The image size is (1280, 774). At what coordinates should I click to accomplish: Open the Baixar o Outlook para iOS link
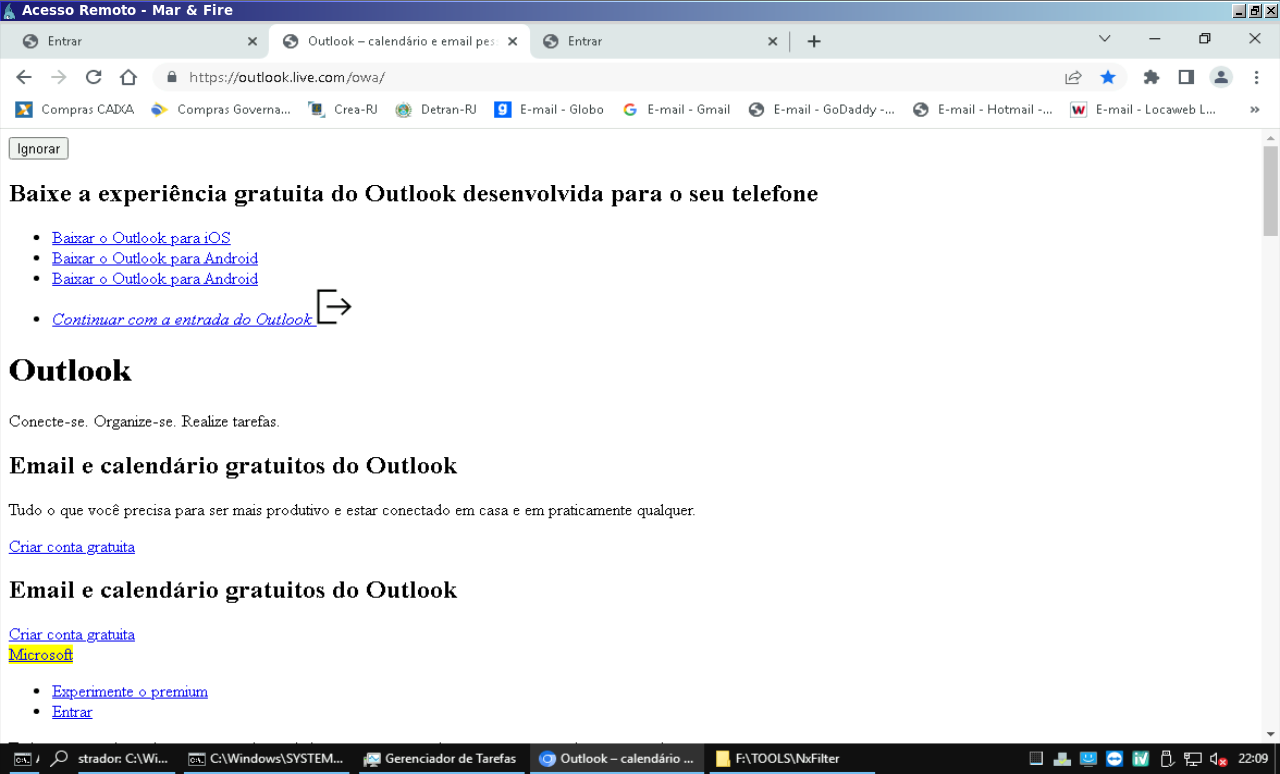141,238
